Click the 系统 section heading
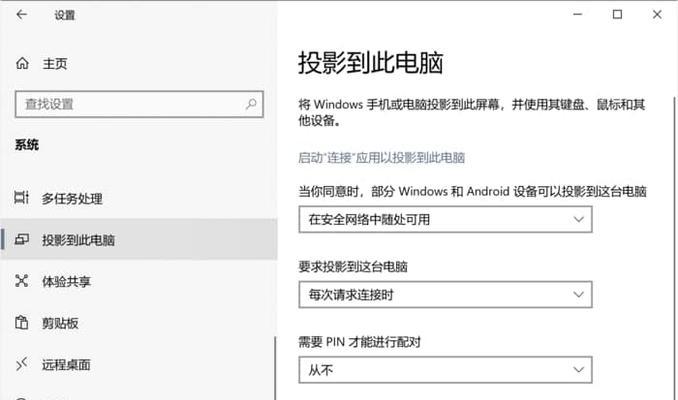The image size is (678, 400). coord(27,144)
